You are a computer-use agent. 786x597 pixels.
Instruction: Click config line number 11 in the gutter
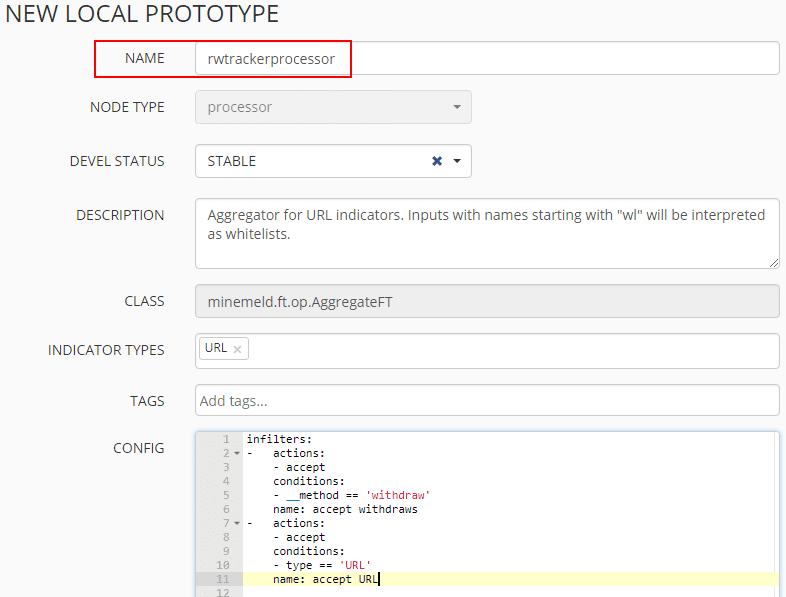coord(225,579)
